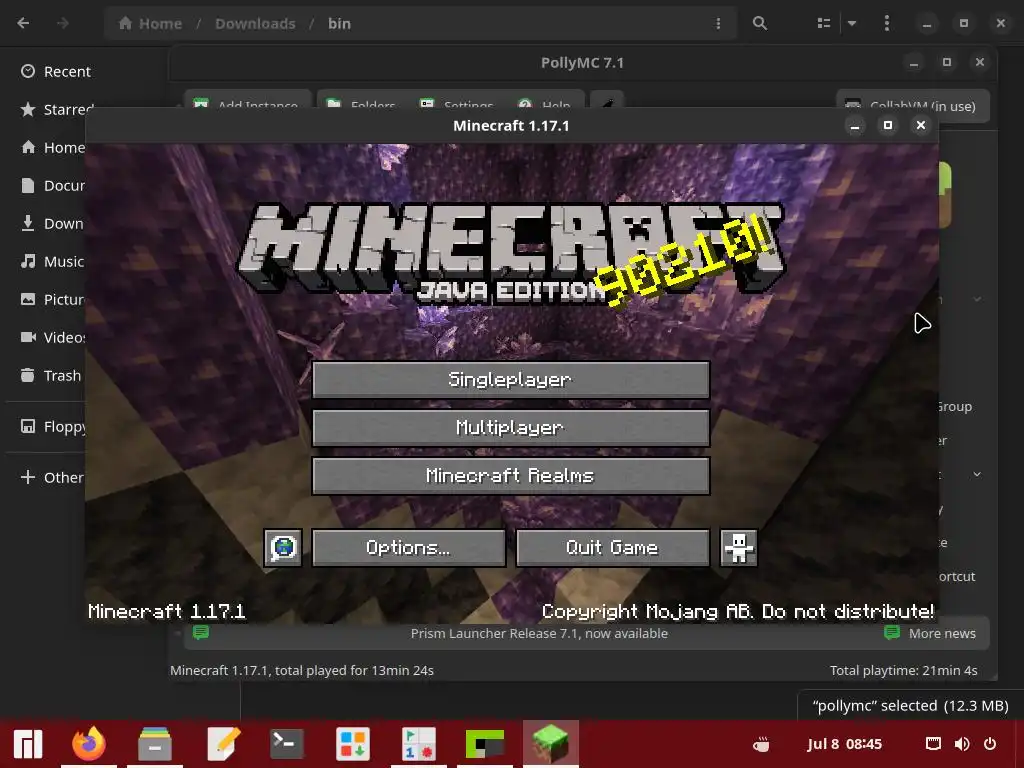The width and height of the screenshot is (1024, 768).
Task: Click the Minecraft 1.17.1 window title
Action: 511,125
